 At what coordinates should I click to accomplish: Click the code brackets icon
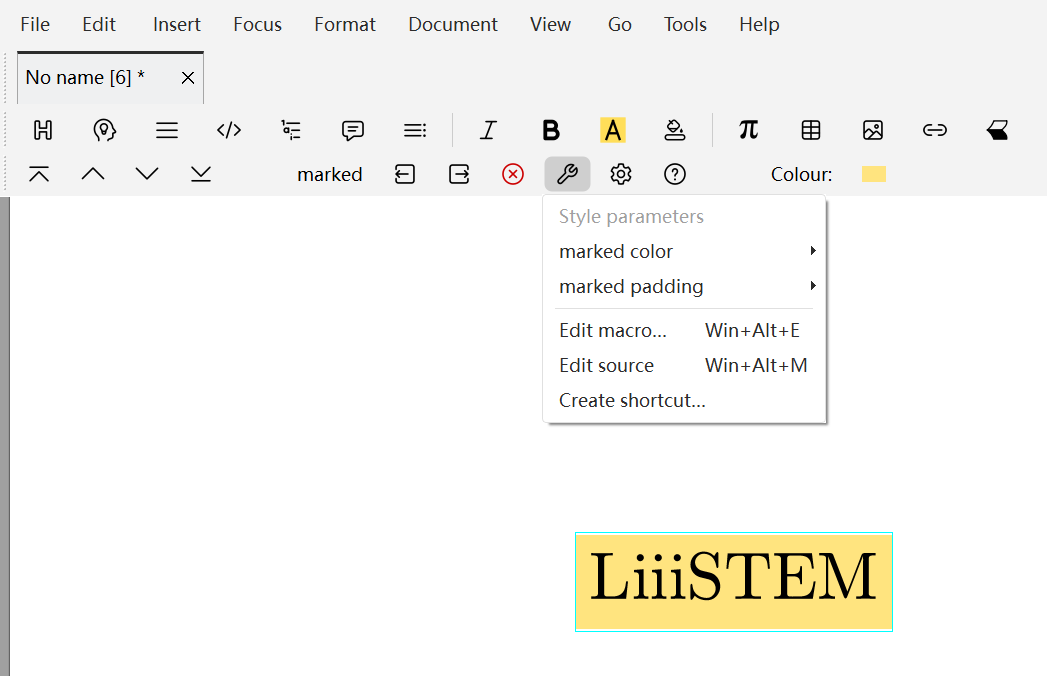coord(229,130)
